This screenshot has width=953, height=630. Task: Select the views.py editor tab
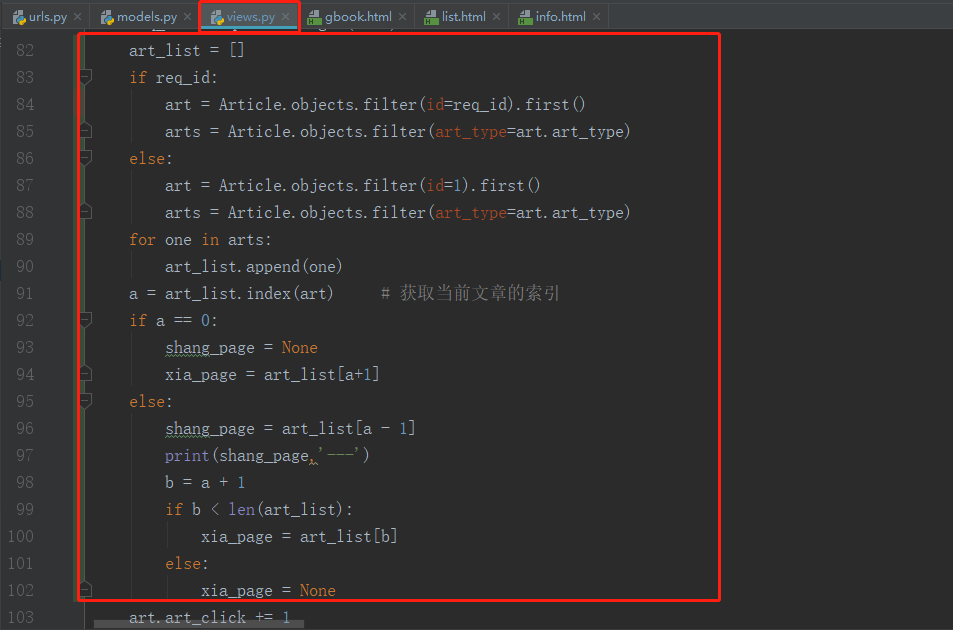250,17
